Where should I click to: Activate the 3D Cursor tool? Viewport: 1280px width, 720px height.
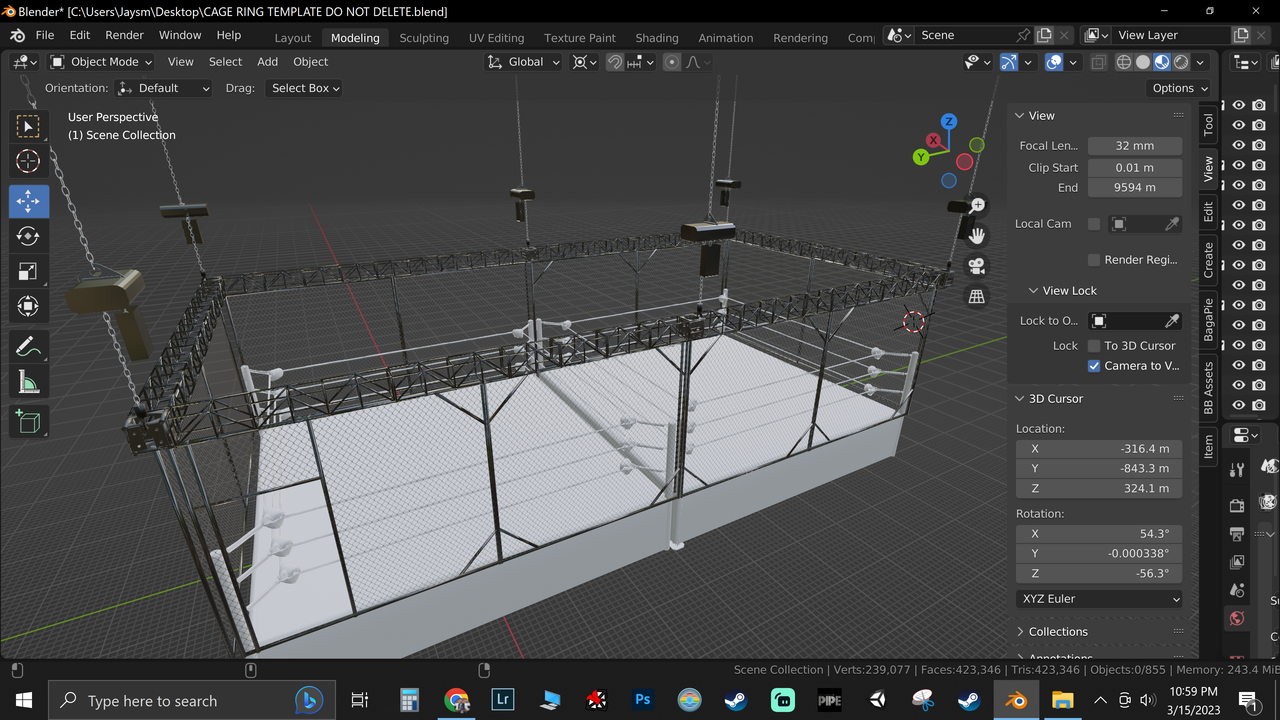tap(28, 161)
